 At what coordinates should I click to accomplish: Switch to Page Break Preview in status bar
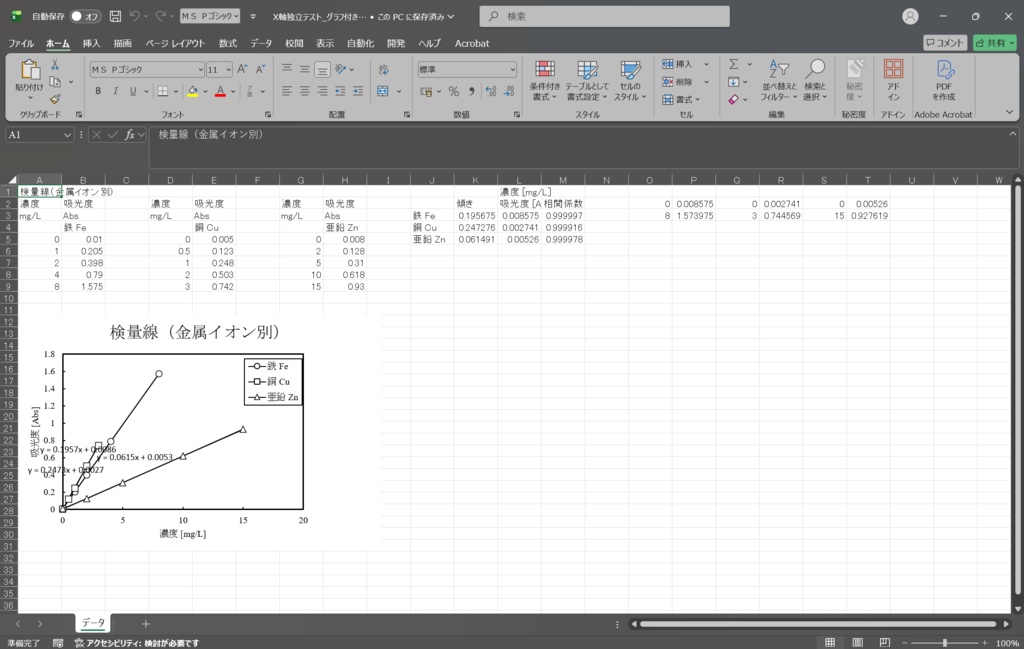point(885,643)
